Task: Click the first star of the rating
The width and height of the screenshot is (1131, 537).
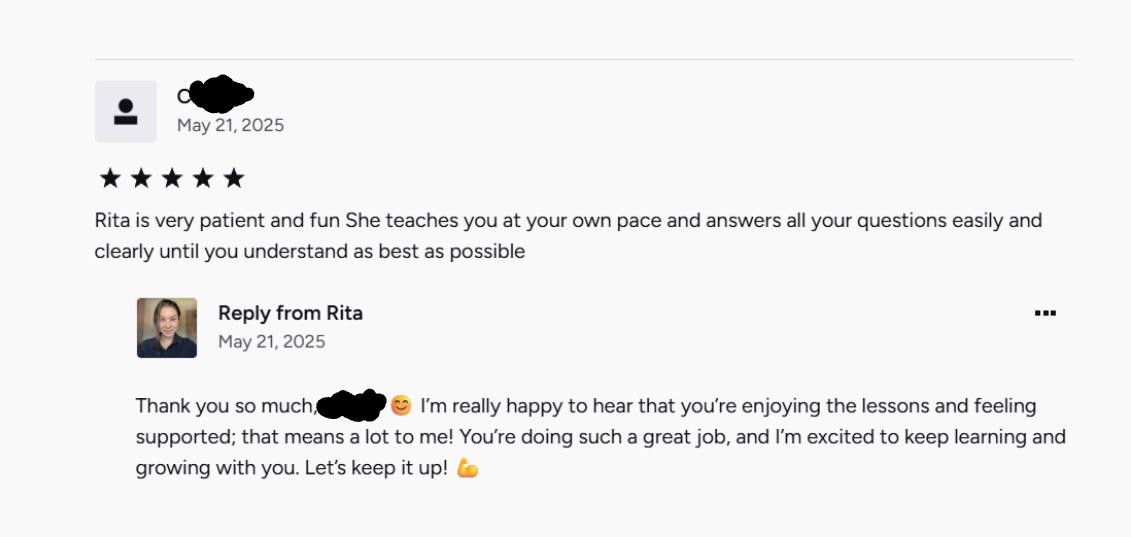Action: tap(110, 179)
